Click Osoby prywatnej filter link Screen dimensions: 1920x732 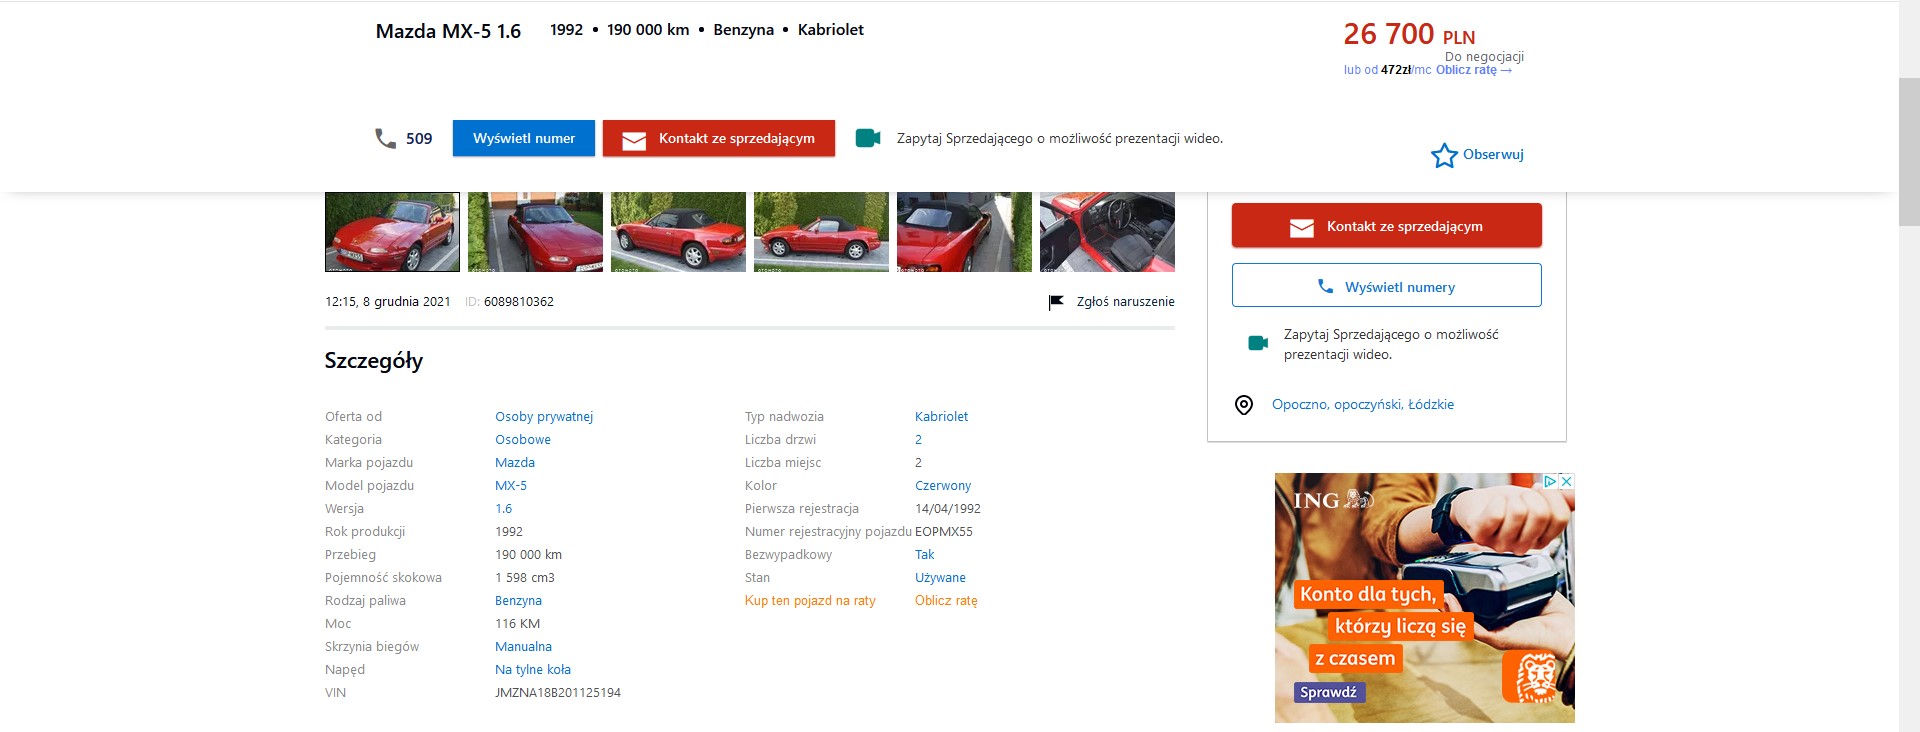[544, 416]
